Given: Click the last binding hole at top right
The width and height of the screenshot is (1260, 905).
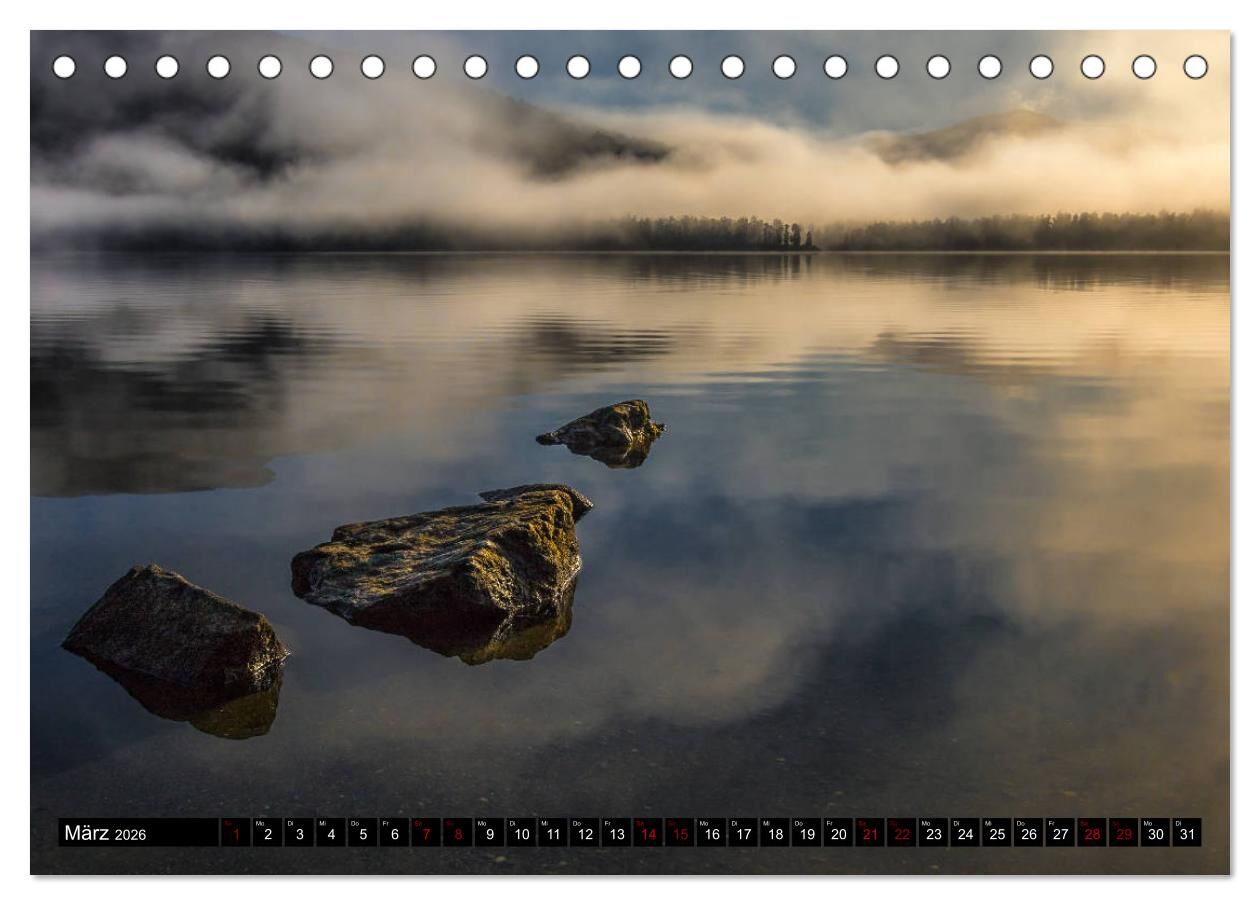Looking at the screenshot, I should [x=1195, y=67].
